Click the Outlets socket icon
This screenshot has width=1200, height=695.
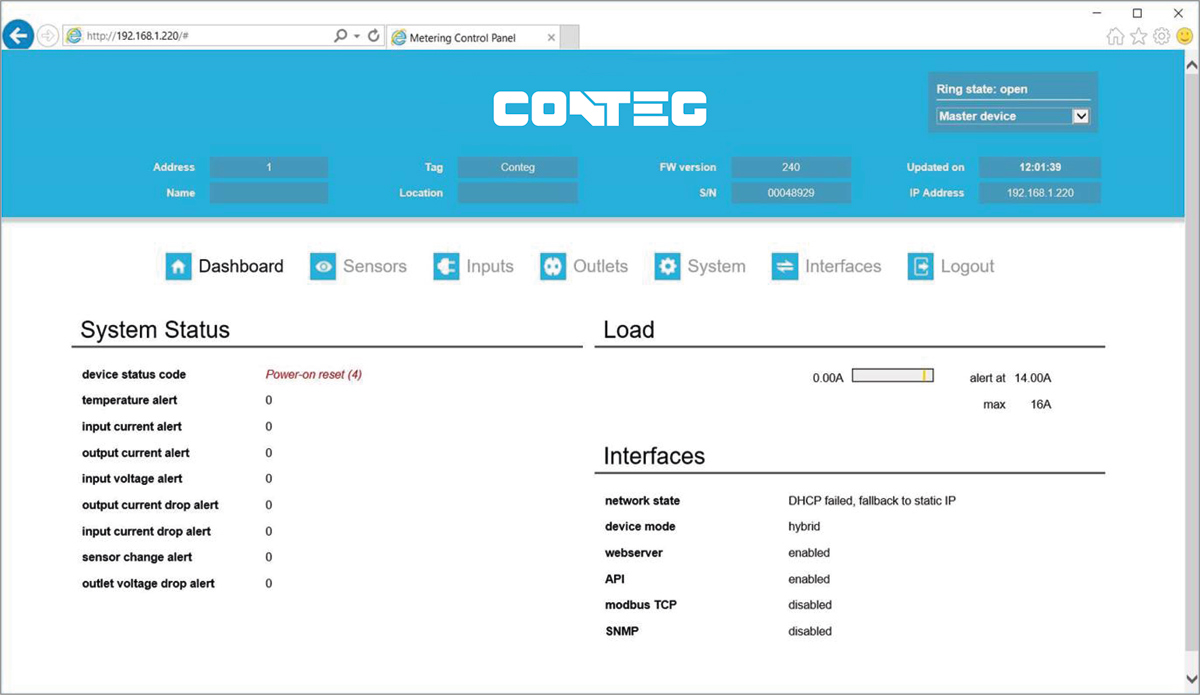(x=553, y=267)
